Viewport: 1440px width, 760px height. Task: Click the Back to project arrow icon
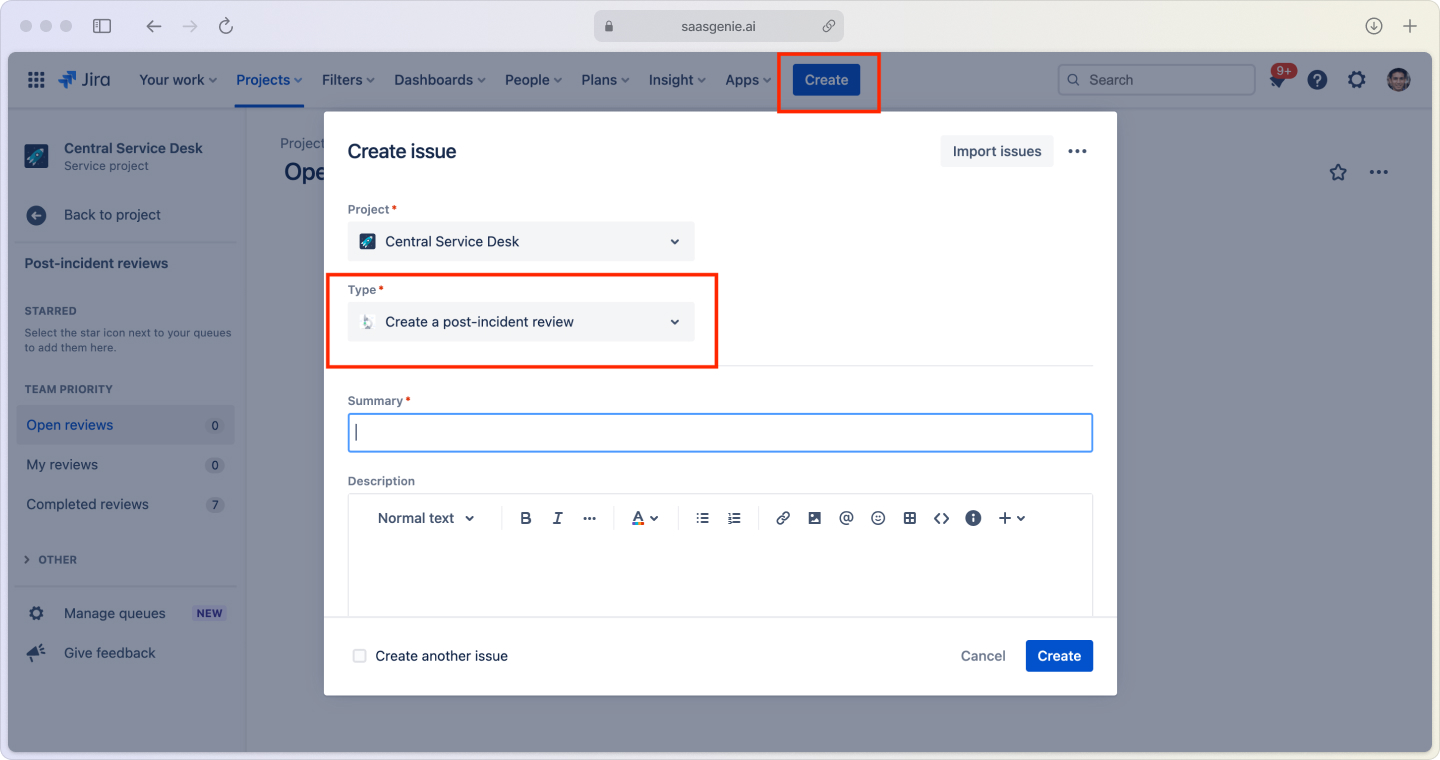[36, 215]
